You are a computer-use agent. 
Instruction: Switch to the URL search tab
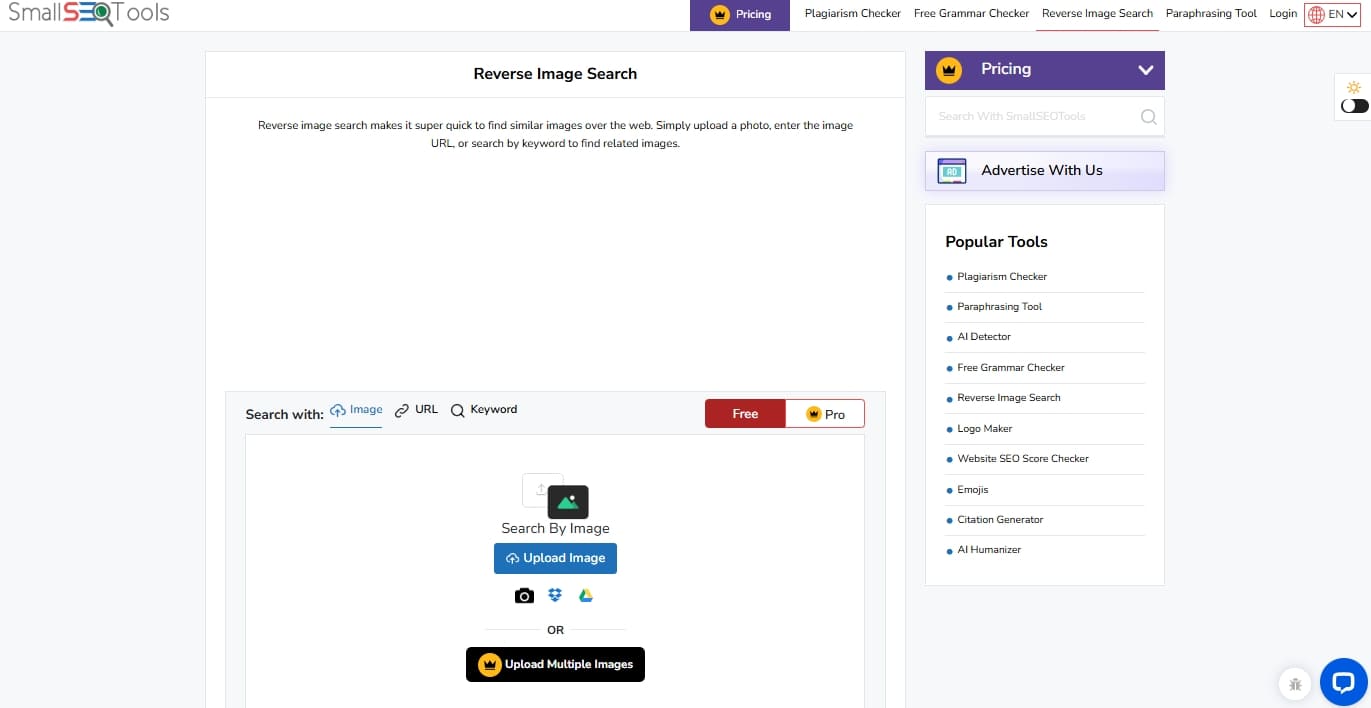417,410
